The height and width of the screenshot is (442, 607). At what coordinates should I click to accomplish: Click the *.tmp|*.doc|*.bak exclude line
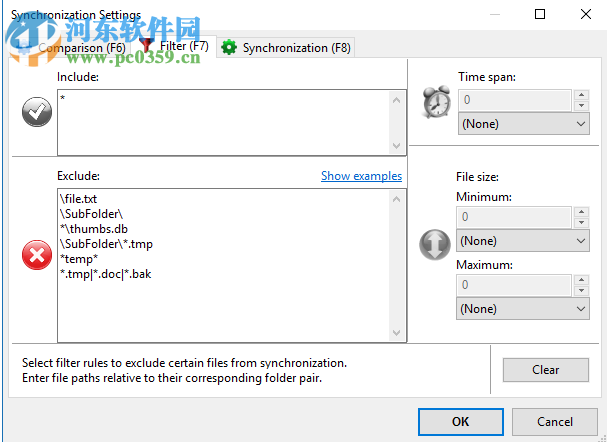click(106, 274)
